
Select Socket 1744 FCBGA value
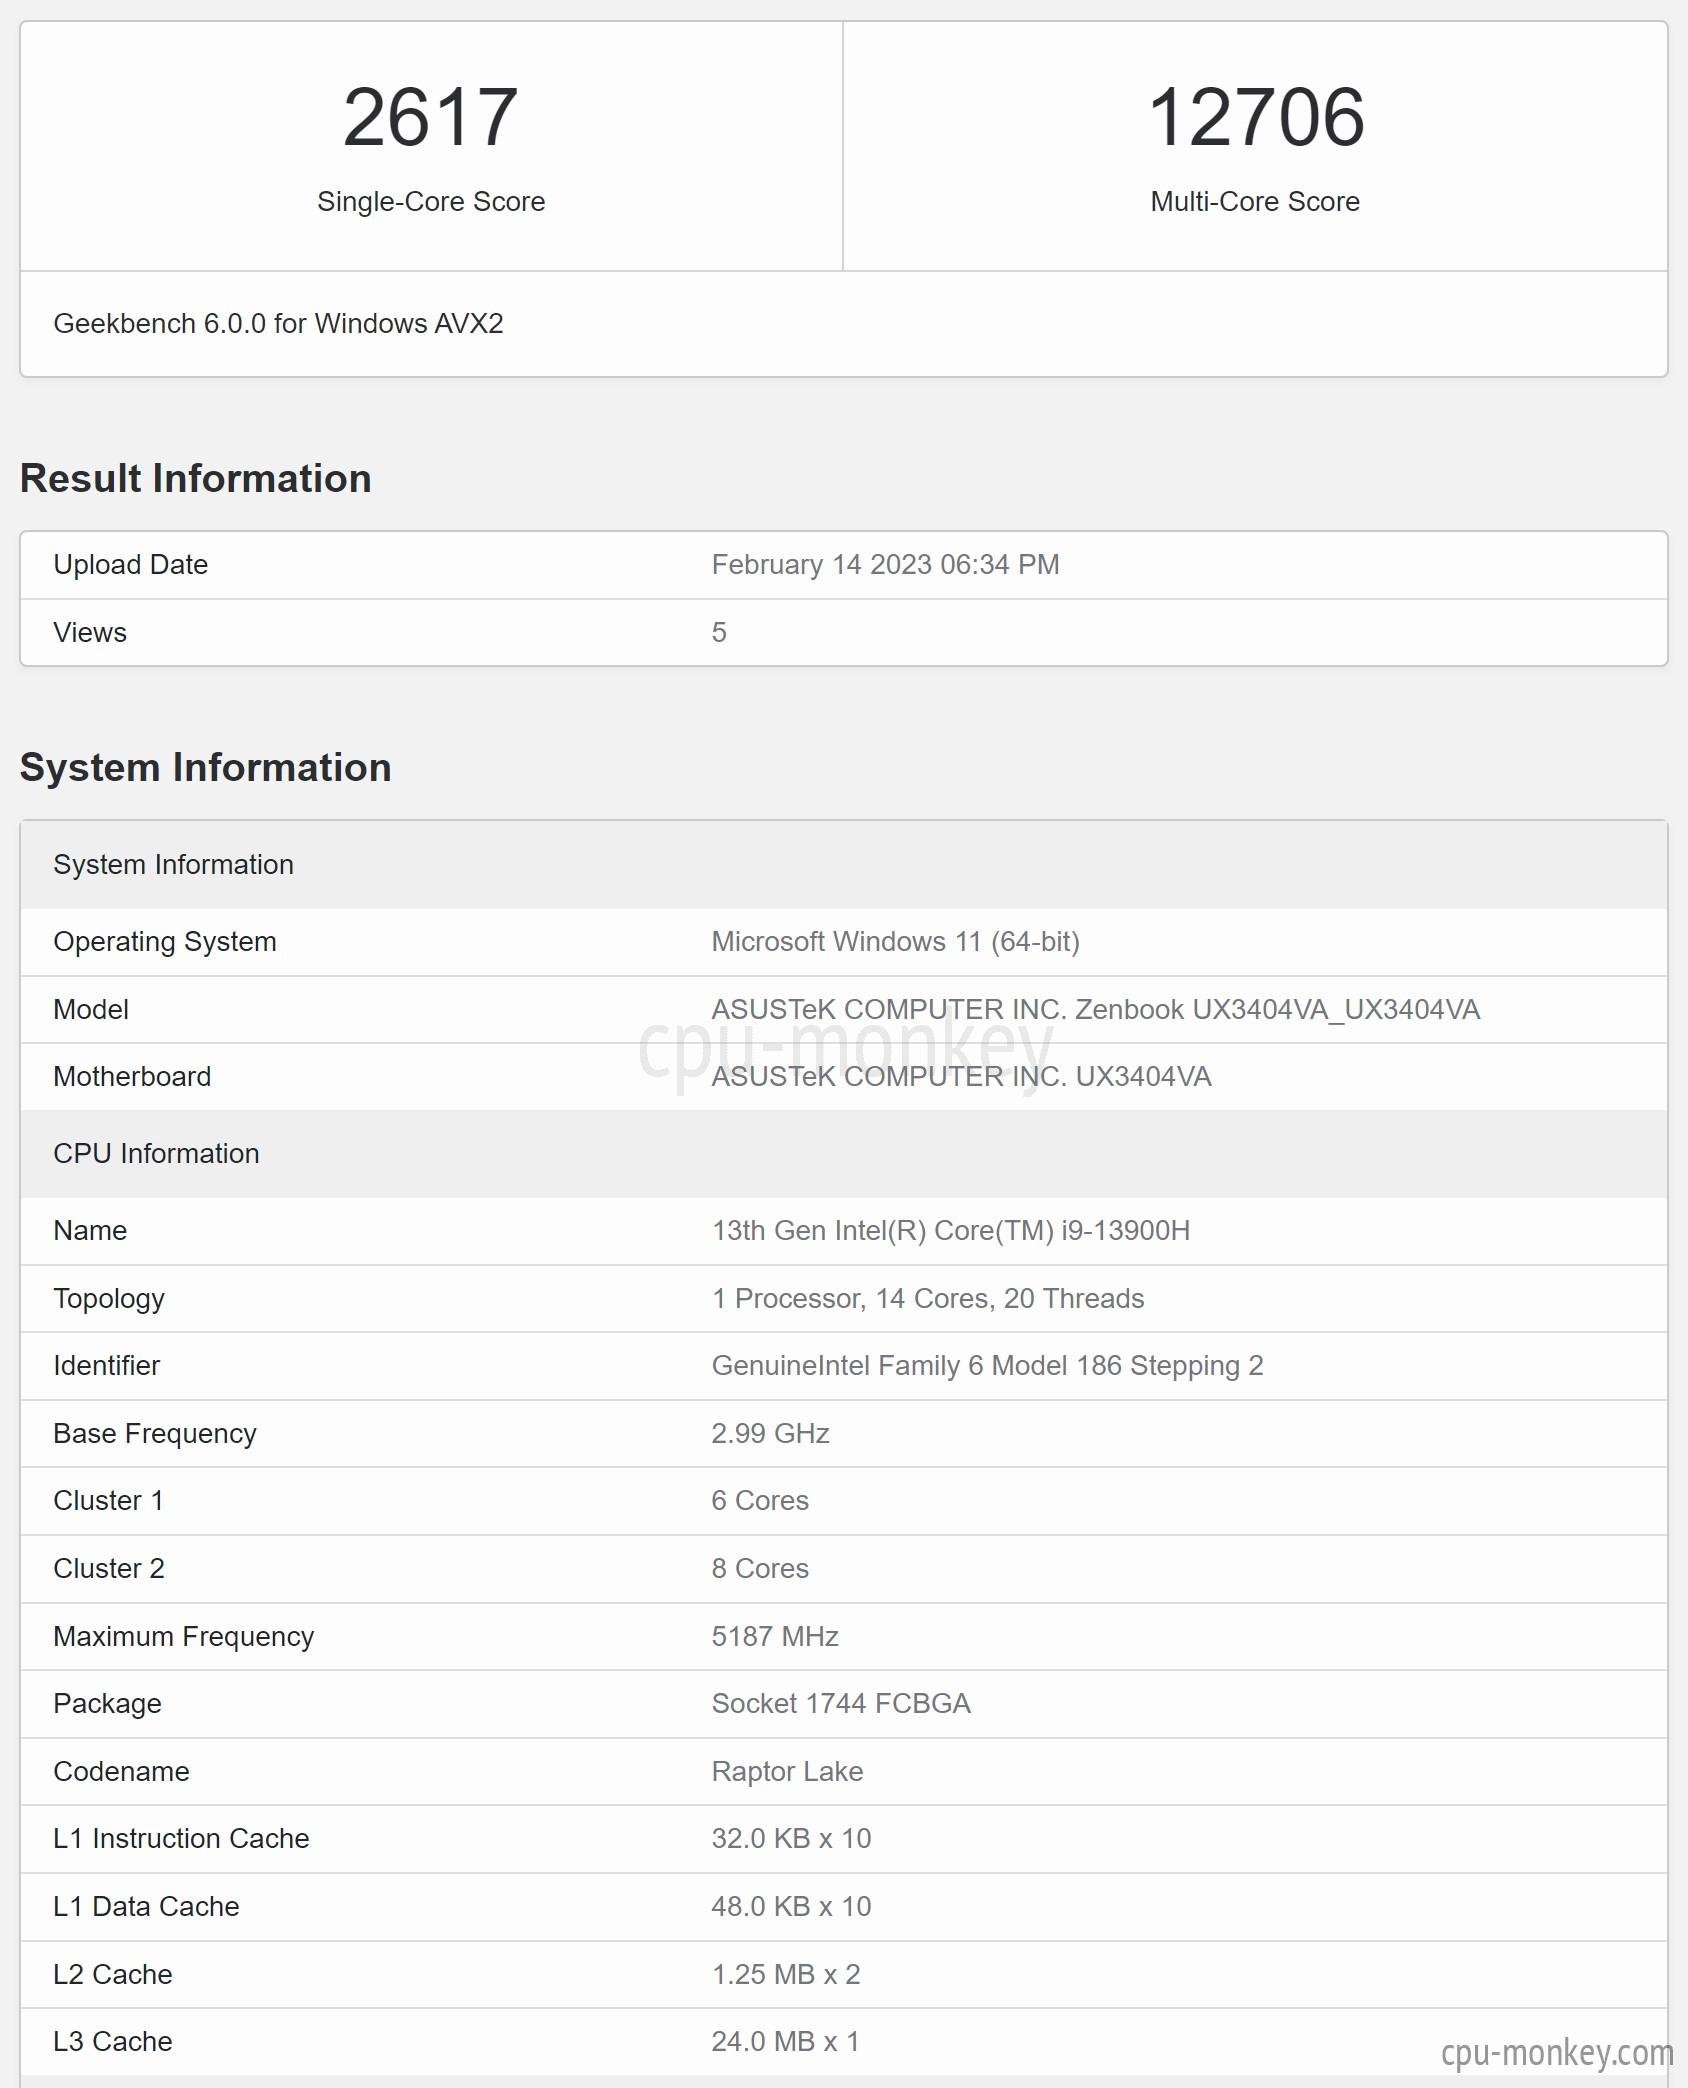(841, 1703)
